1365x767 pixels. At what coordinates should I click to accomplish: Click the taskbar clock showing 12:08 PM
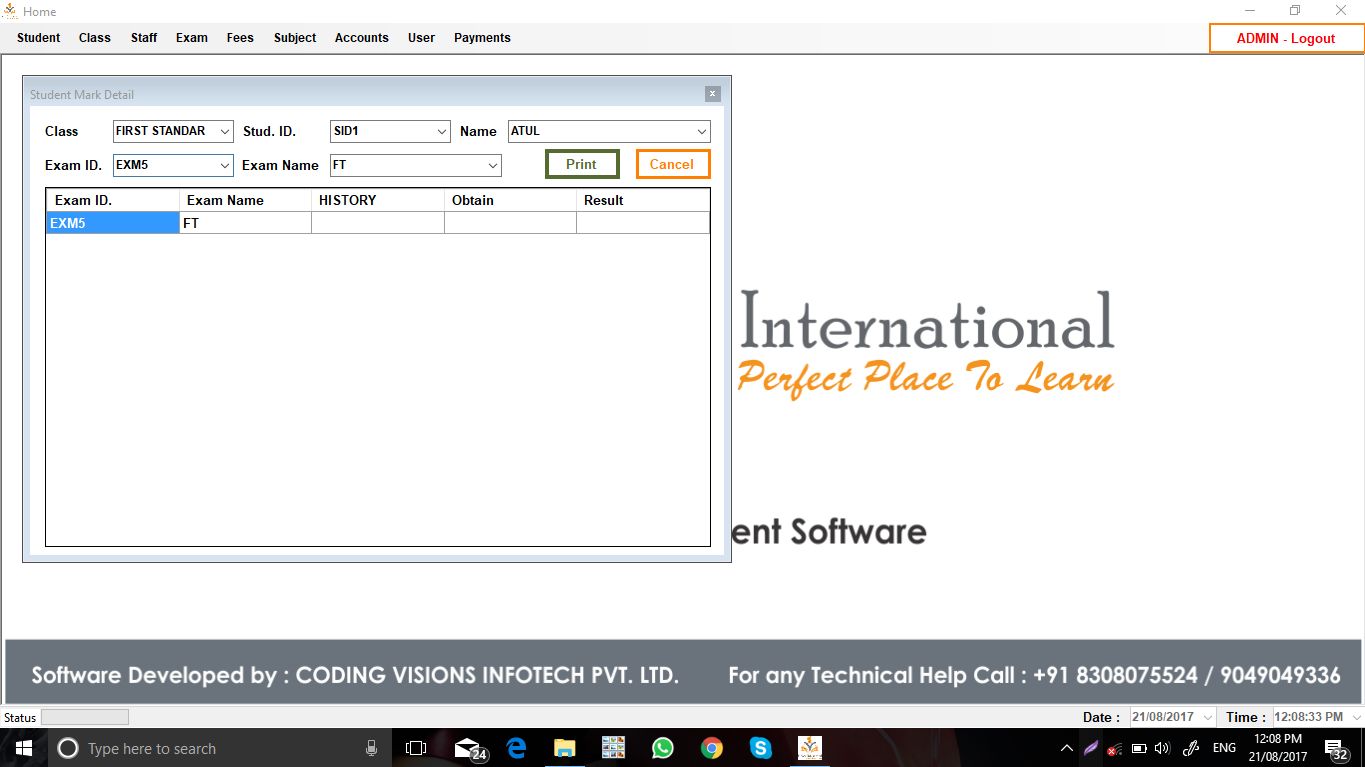pyautogui.click(x=1279, y=748)
